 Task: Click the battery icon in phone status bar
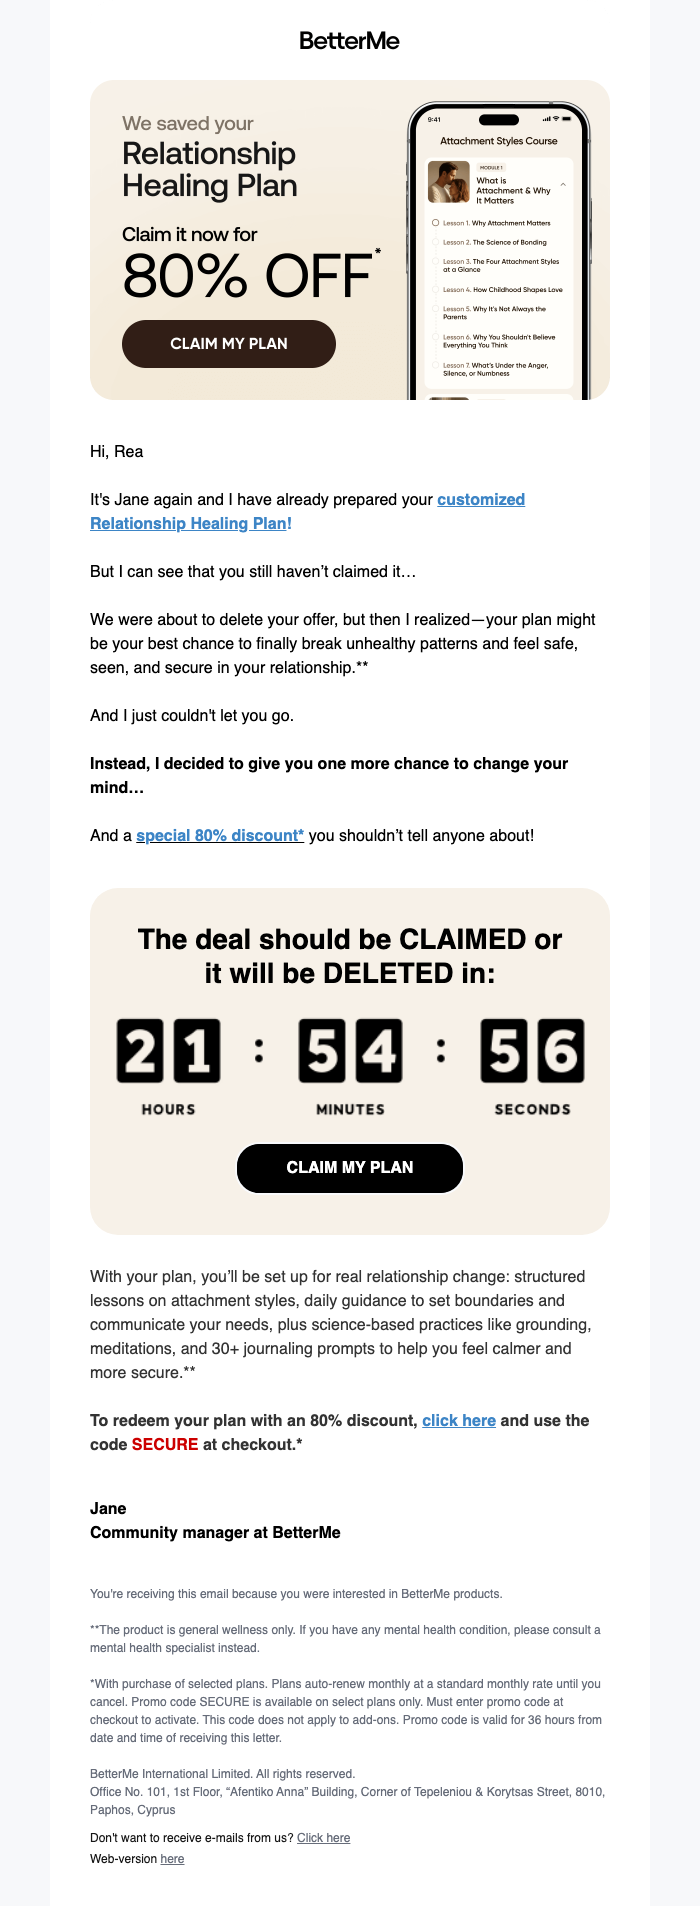coord(567,119)
